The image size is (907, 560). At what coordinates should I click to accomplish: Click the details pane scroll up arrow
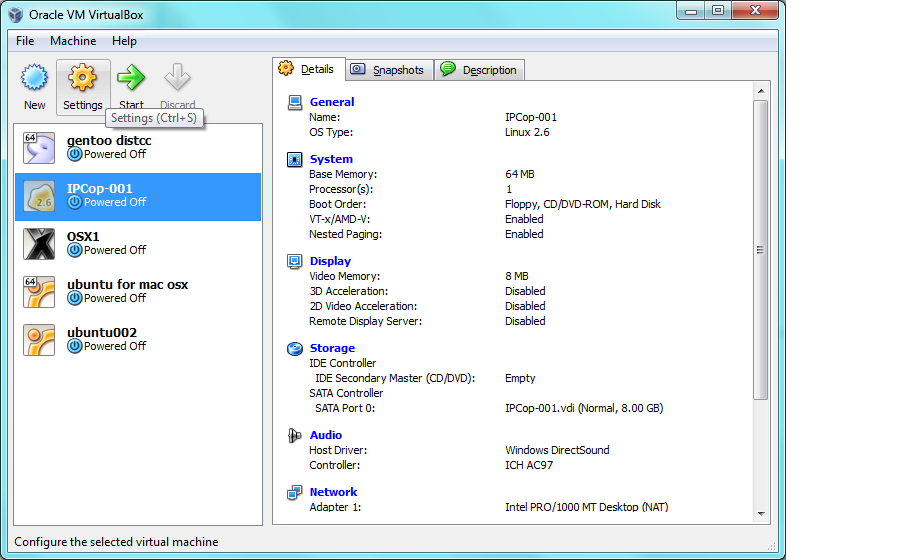pos(761,91)
